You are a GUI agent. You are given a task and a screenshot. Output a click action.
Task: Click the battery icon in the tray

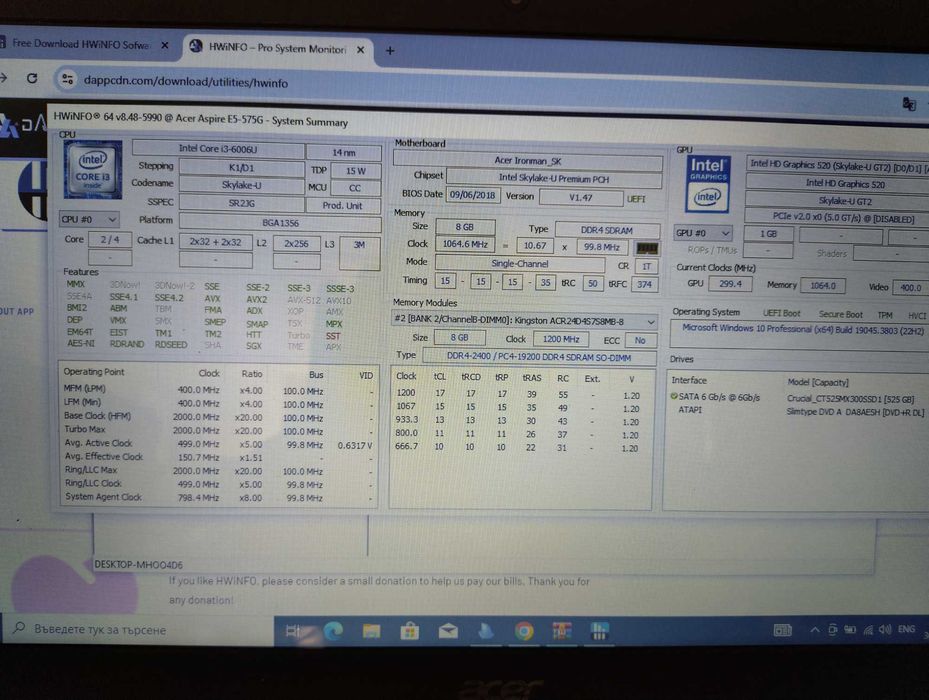click(x=850, y=630)
